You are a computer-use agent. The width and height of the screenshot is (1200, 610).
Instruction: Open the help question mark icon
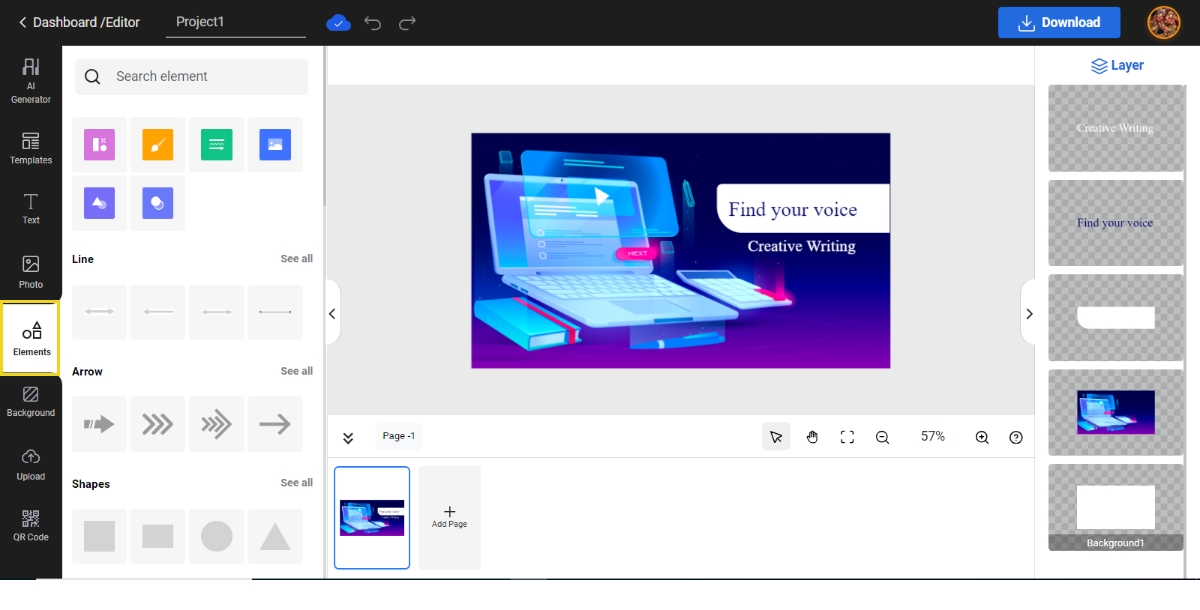[1016, 437]
